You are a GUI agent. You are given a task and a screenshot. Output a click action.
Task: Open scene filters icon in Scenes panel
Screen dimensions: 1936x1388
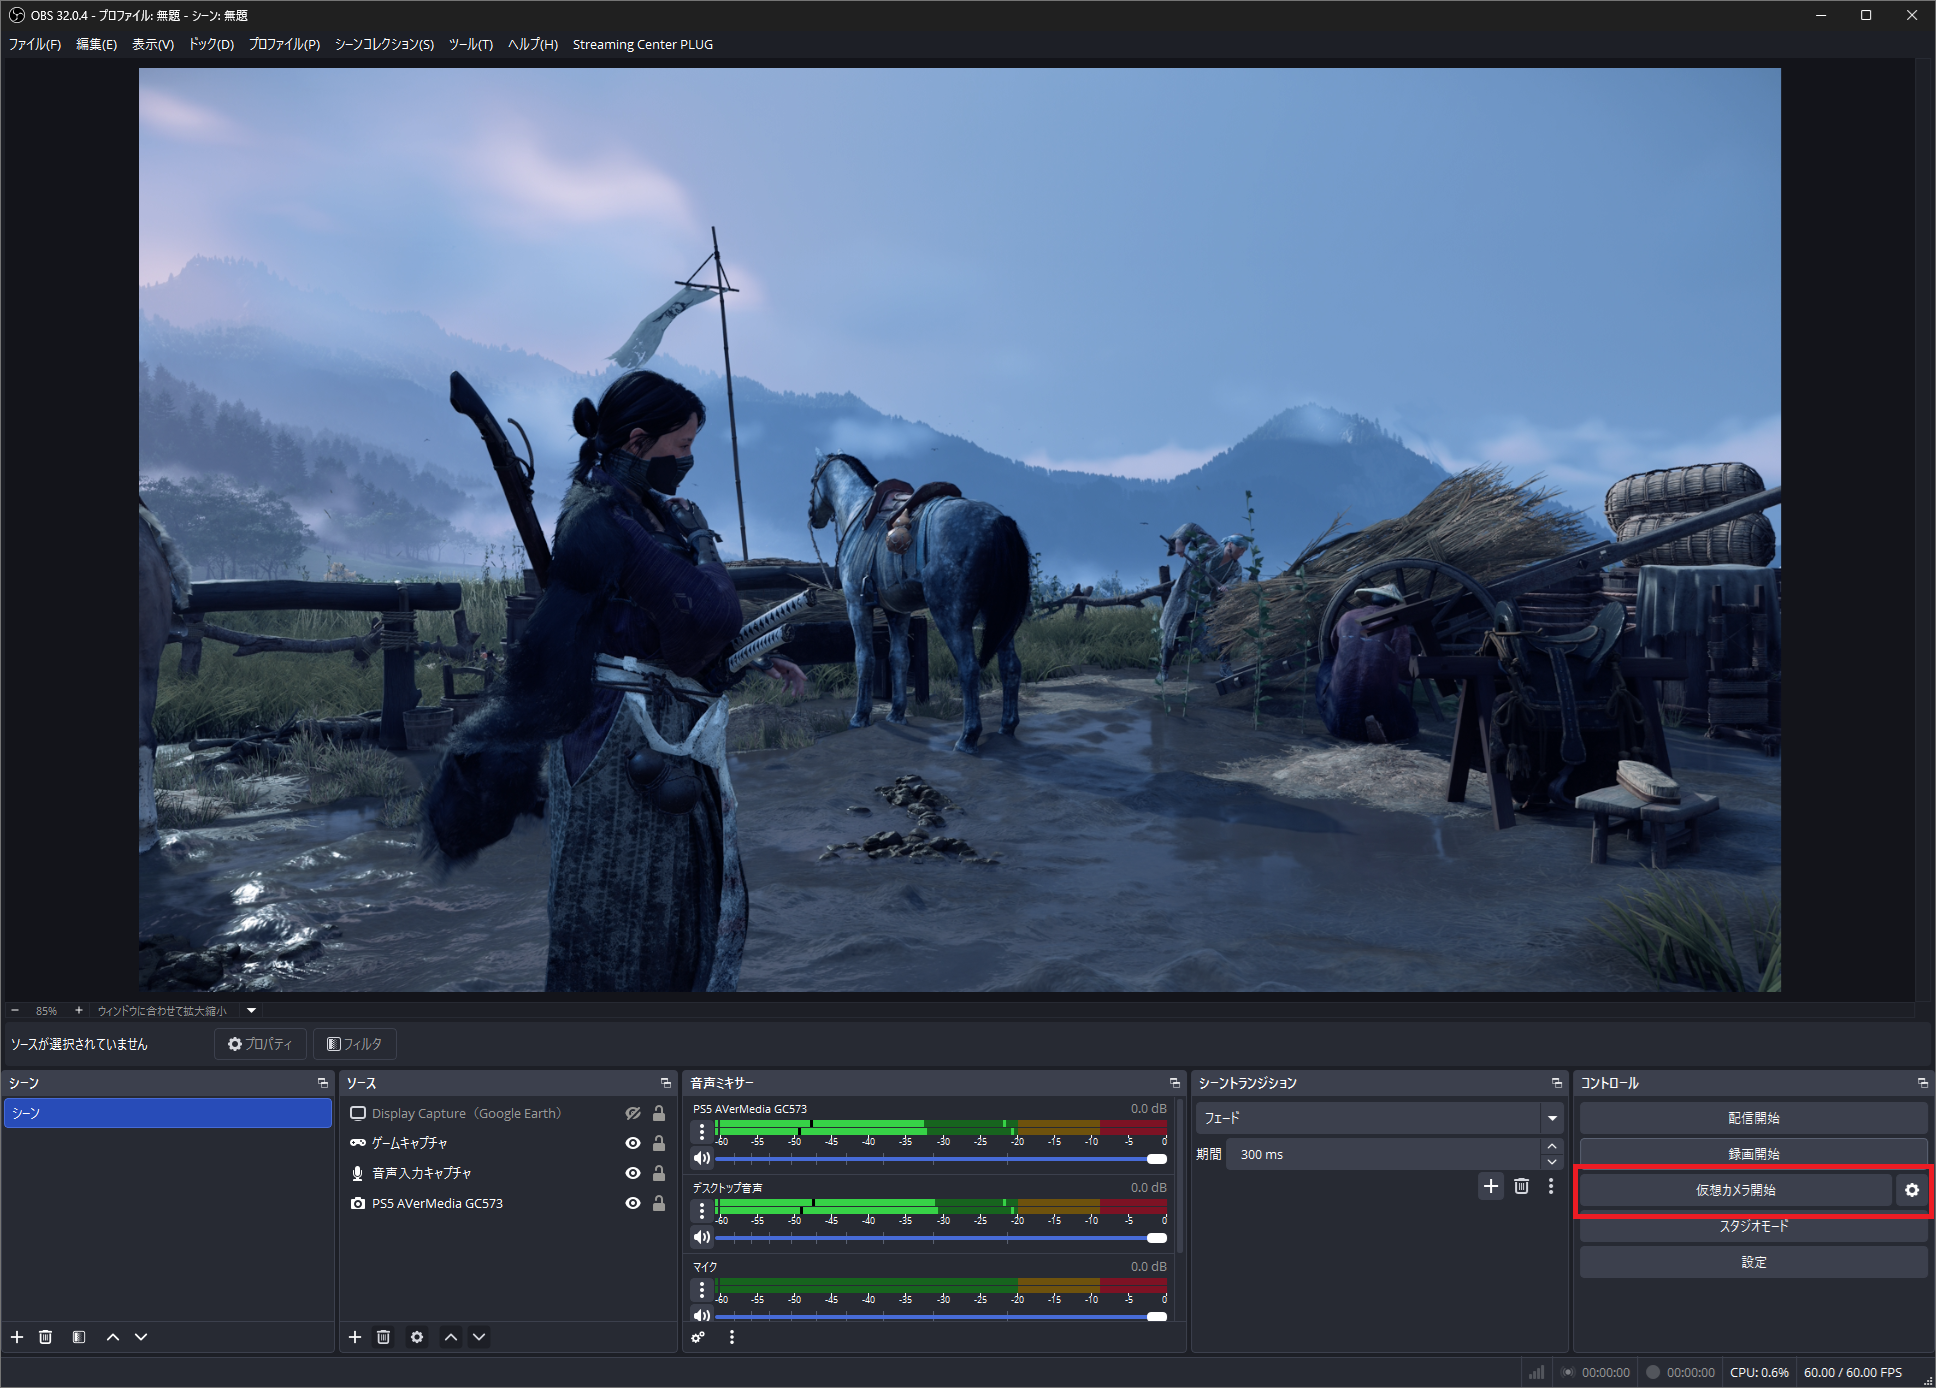click(79, 1337)
